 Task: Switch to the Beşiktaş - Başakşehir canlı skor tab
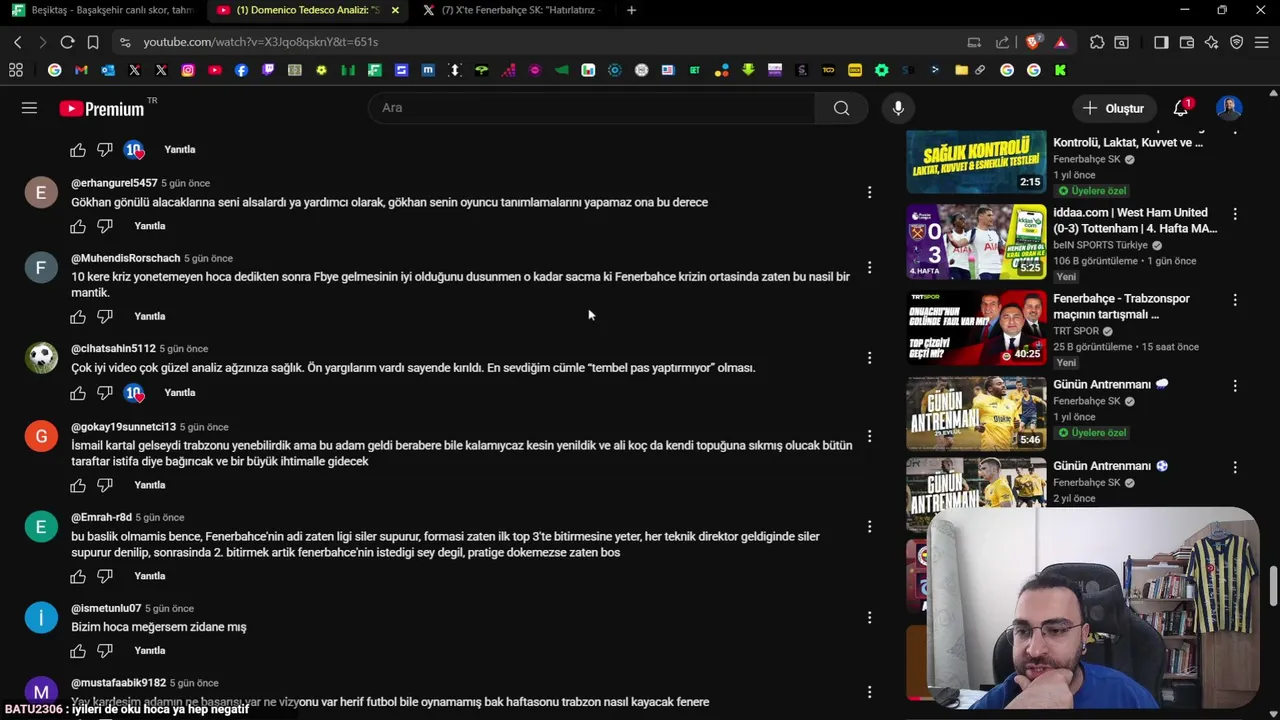(102, 10)
